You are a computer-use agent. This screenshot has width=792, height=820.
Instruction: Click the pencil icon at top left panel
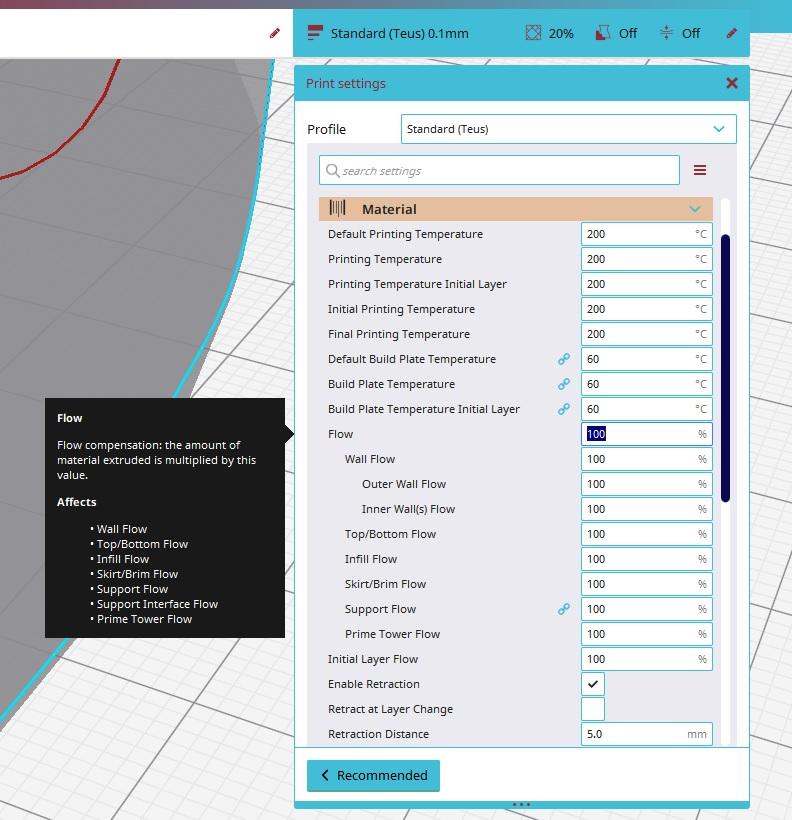pyautogui.click(x=275, y=33)
